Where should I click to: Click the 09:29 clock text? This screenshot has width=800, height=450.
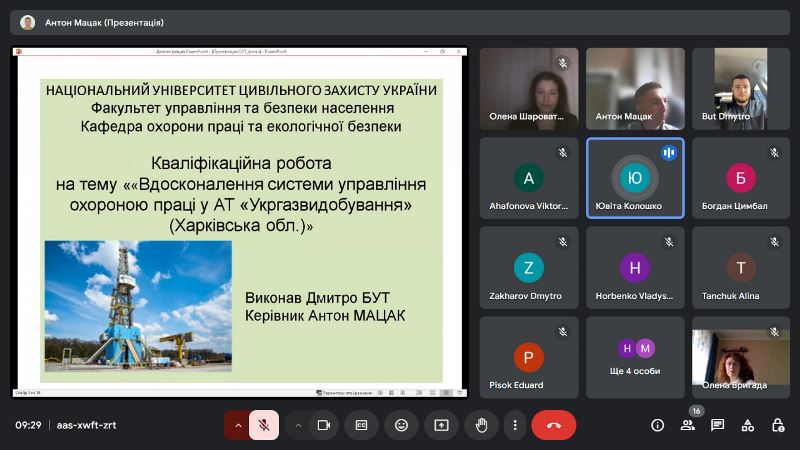click(x=28, y=425)
